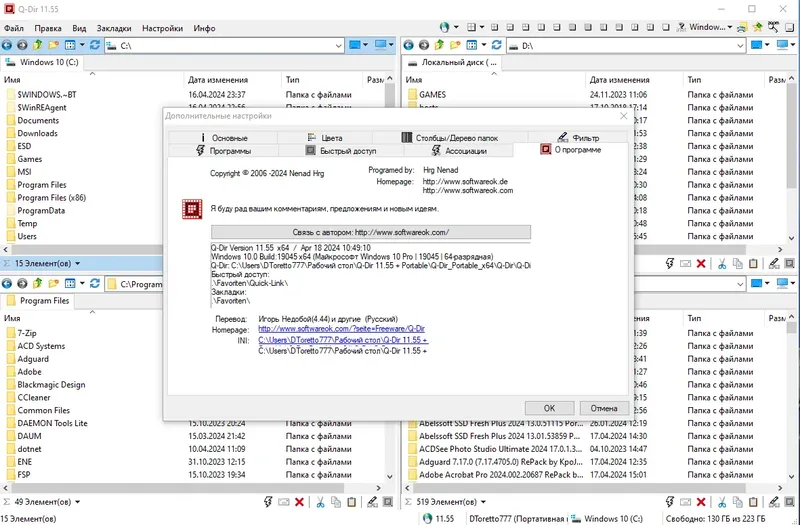This screenshot has width=800, height=525.
Task: Open the view mode dropdown in D:\ pane
Action: tap(484, 45)
